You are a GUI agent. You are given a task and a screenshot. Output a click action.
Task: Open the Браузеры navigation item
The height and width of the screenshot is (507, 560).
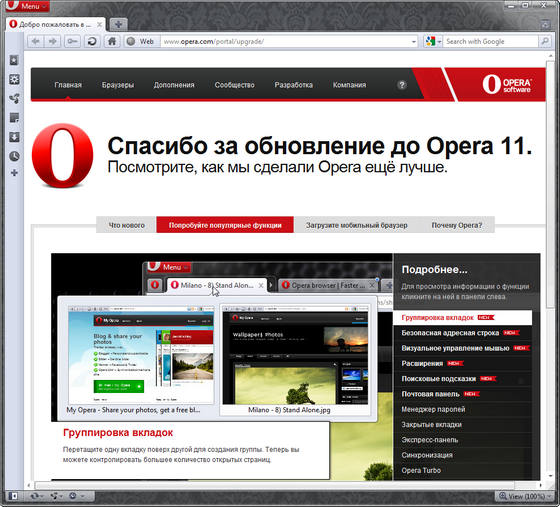(118, 85)
